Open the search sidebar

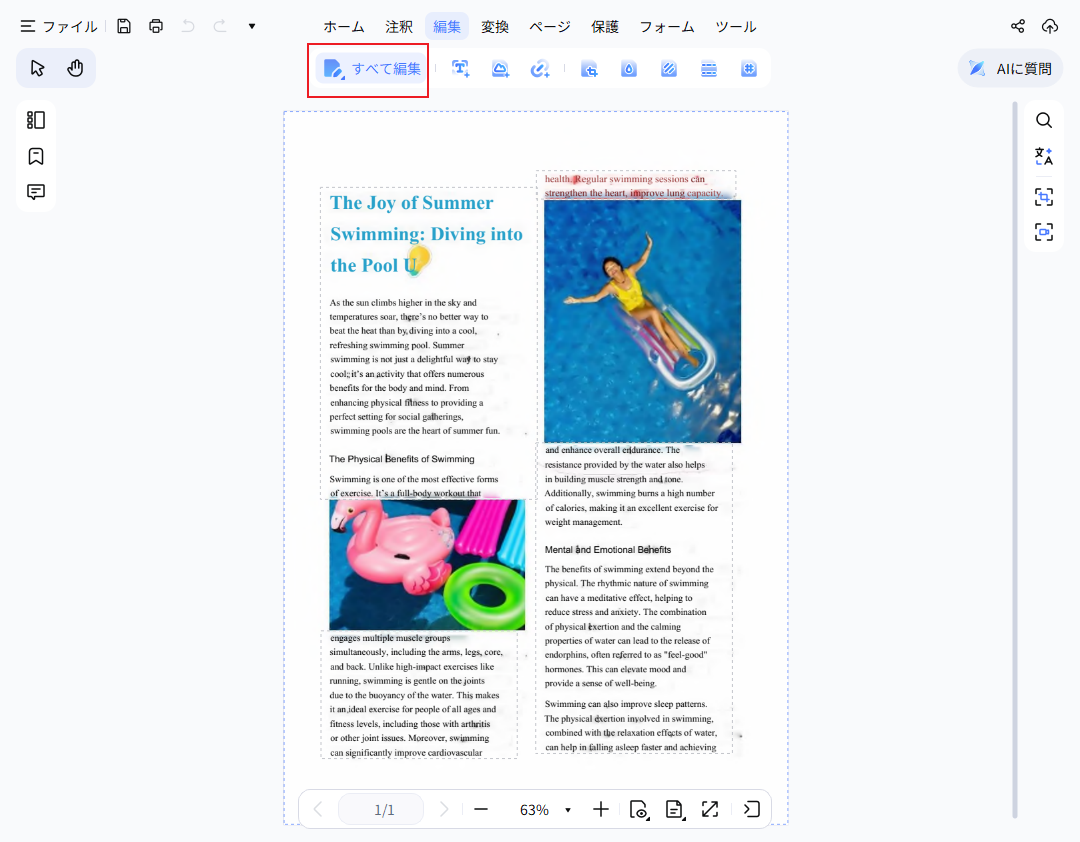pyautogui.click(x=1043, y=119)
